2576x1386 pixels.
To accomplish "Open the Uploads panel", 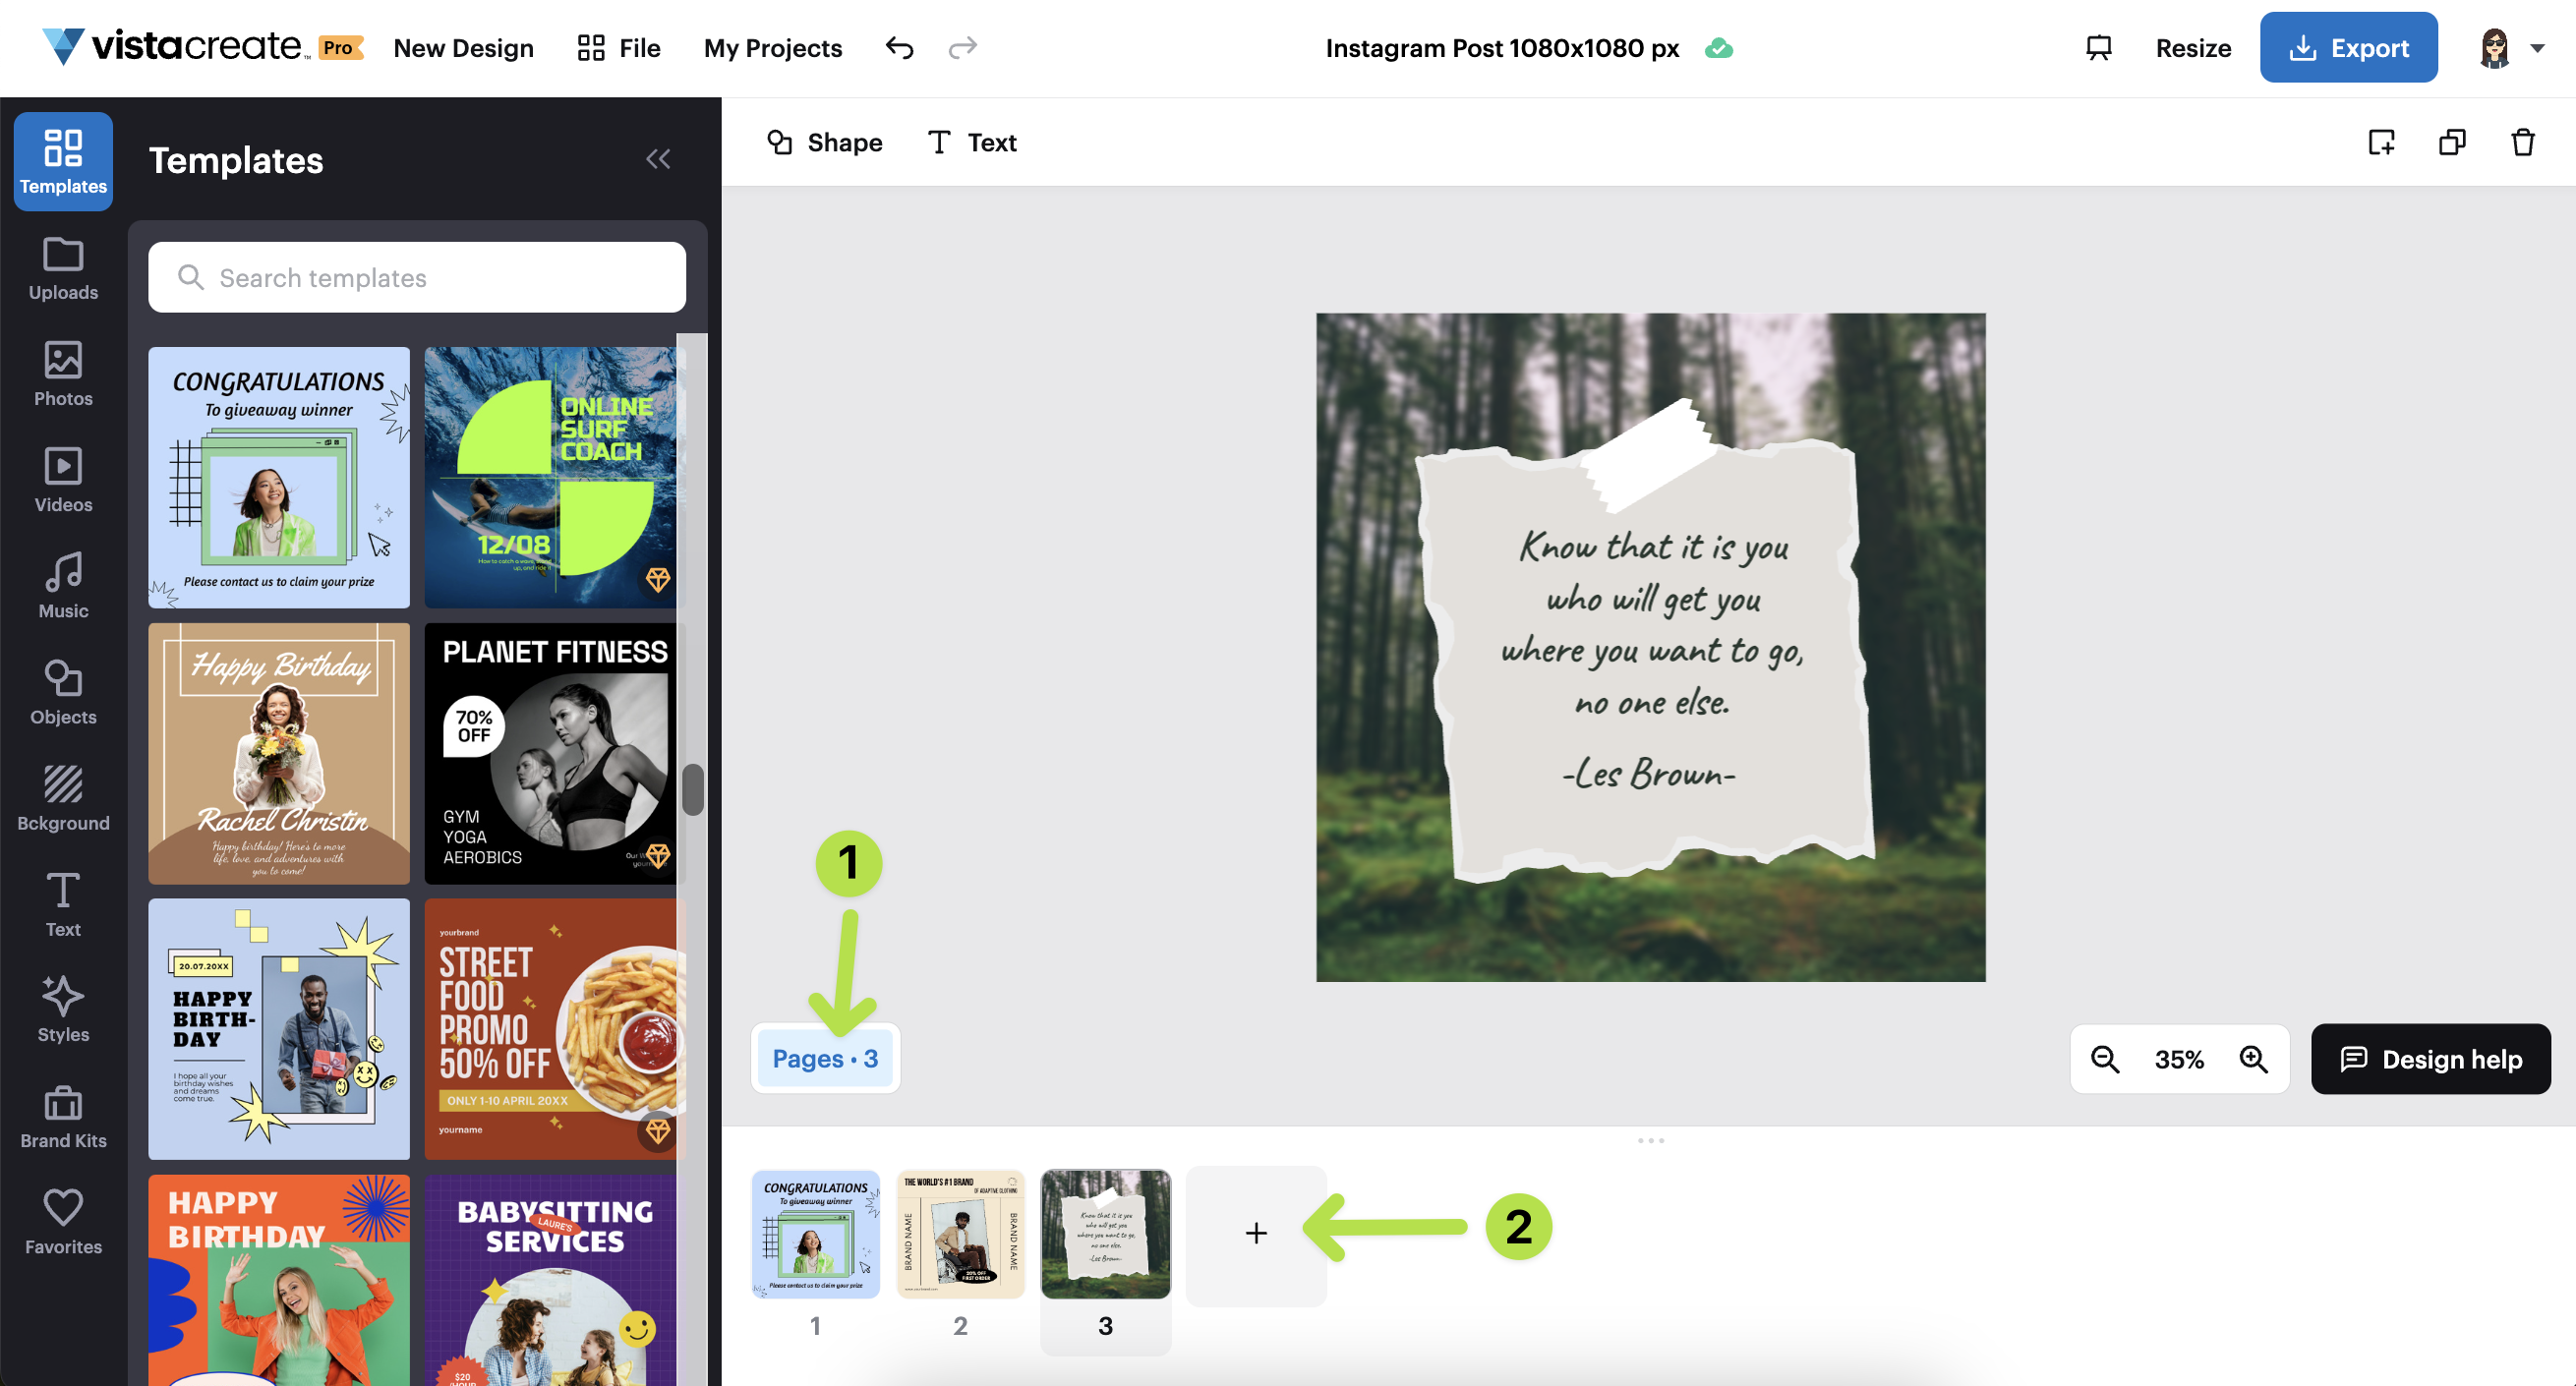I will coord(63,269).
